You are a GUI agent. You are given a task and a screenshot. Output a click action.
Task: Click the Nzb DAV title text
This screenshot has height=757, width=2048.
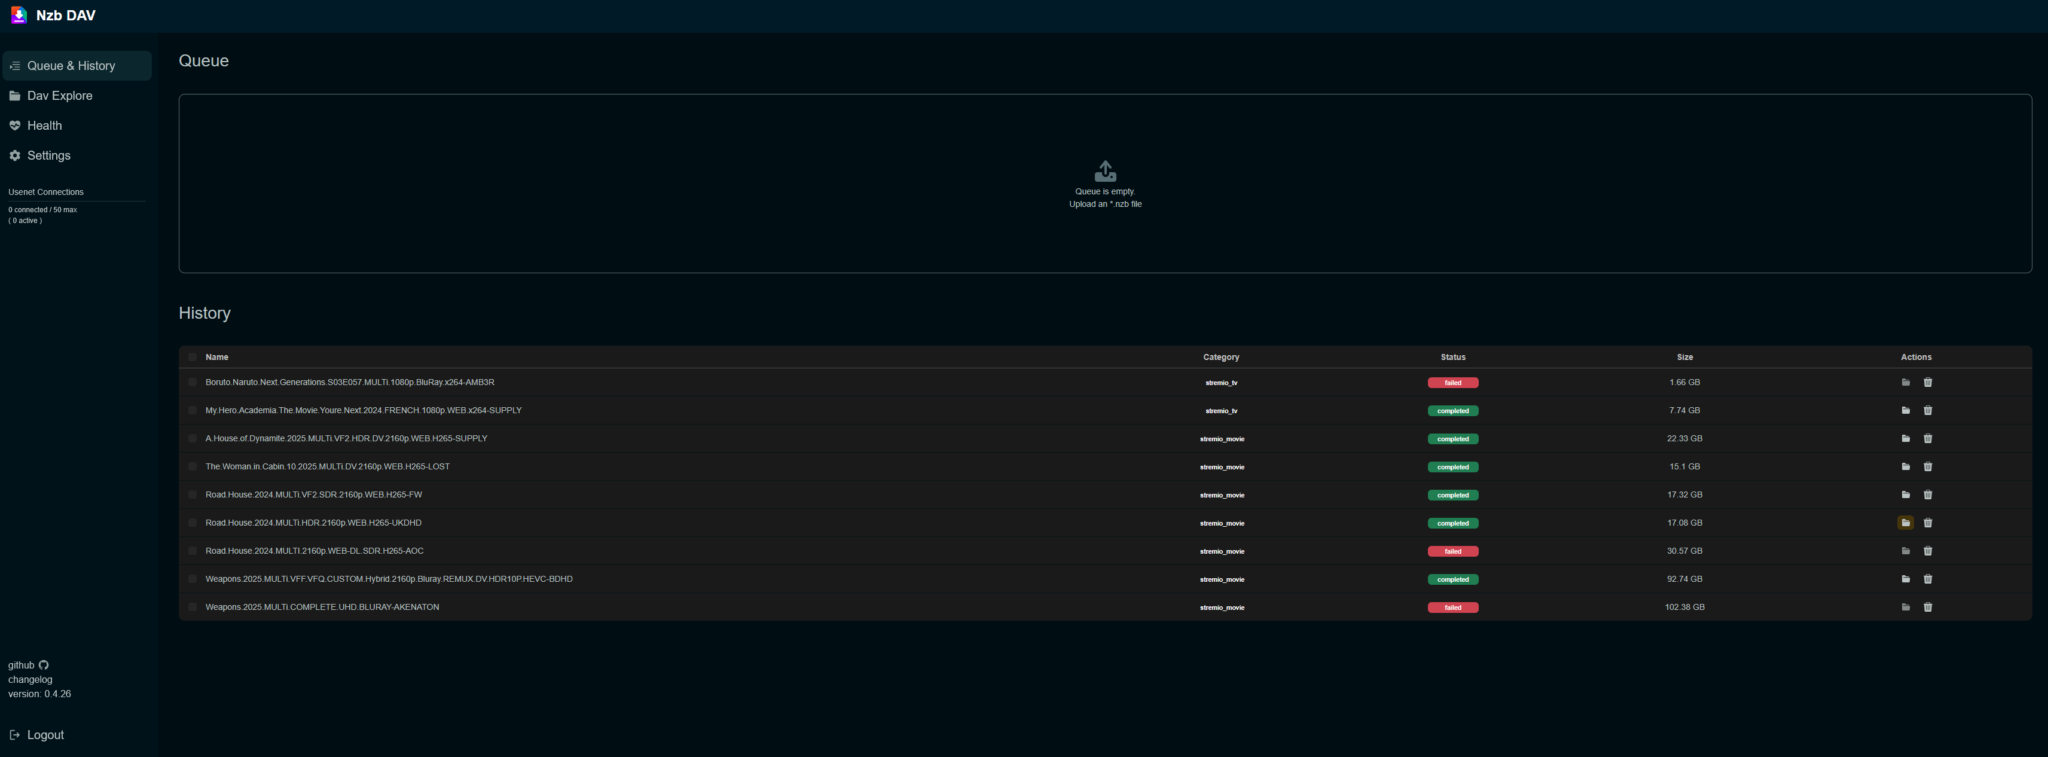tap(66, 16)
